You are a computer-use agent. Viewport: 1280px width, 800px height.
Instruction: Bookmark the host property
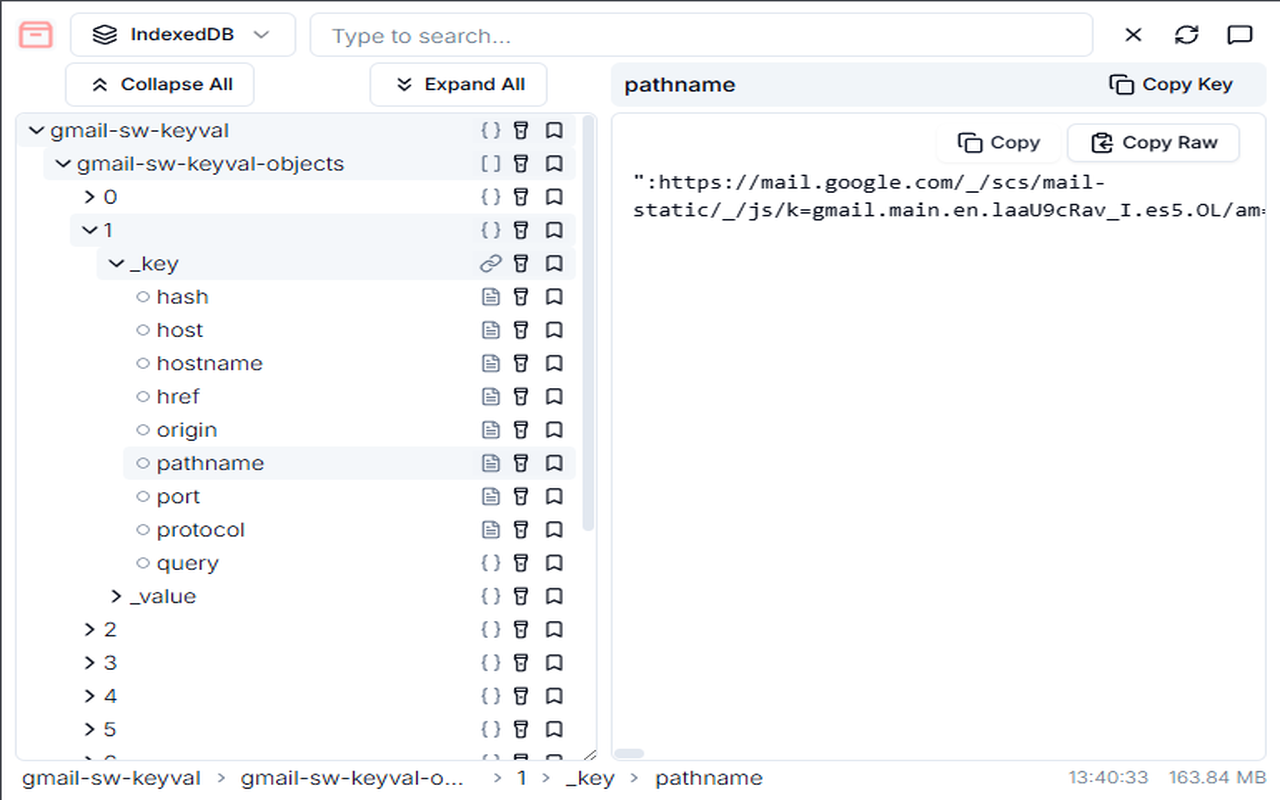pos(554,329)
